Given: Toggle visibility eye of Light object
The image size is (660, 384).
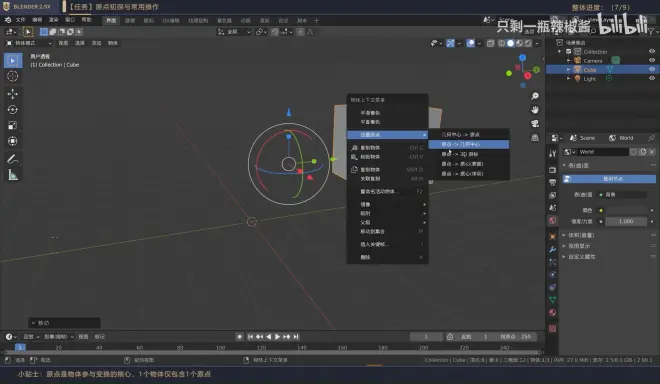Looking at the screenshot, I should (x=652, y=78).
